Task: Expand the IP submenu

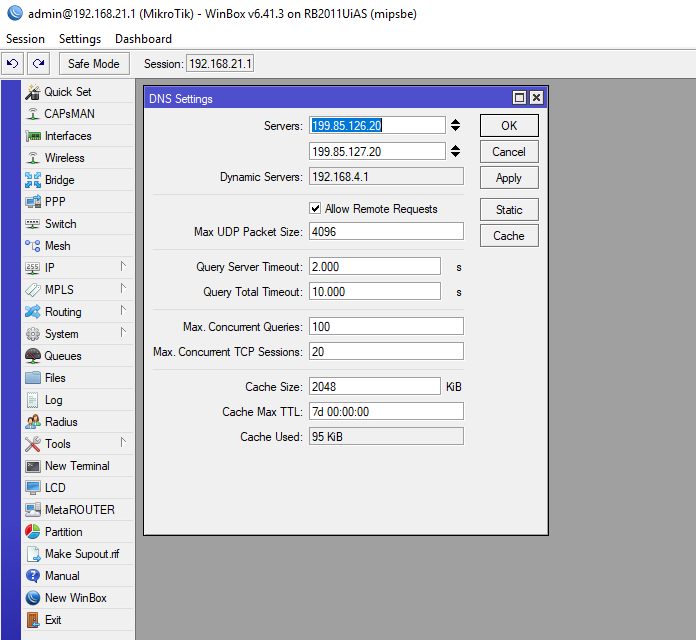Action: pyautogui.click(x=123, y=267)
